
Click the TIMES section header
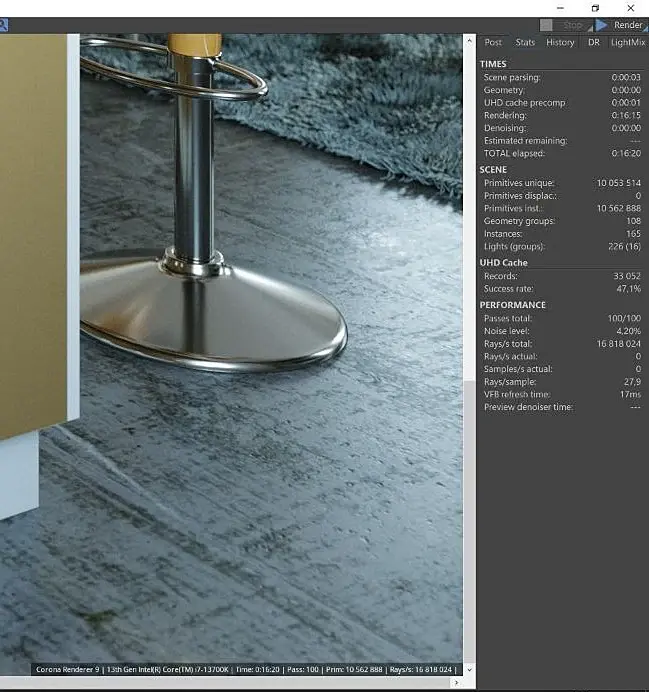click(x=493, y=64)
